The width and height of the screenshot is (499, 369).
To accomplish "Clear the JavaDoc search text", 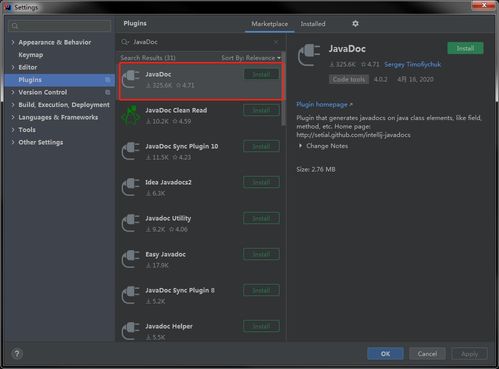I will (x=276, y=42).
